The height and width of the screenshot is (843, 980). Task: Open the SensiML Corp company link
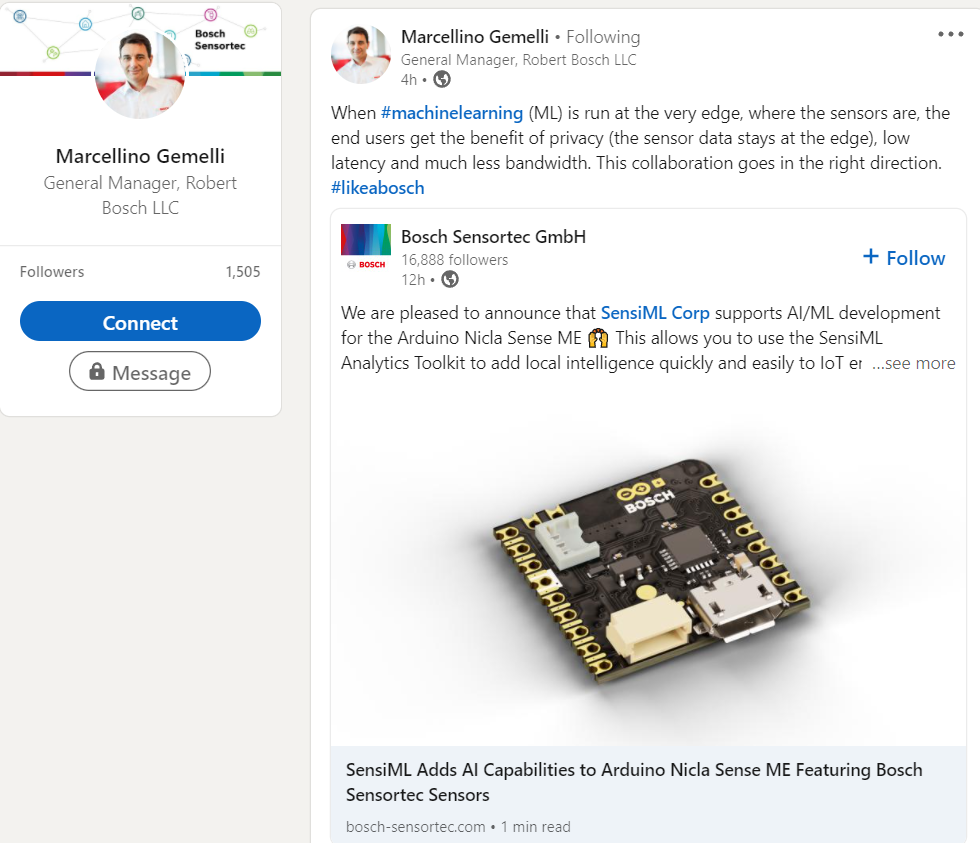click(x=655, y=313)
